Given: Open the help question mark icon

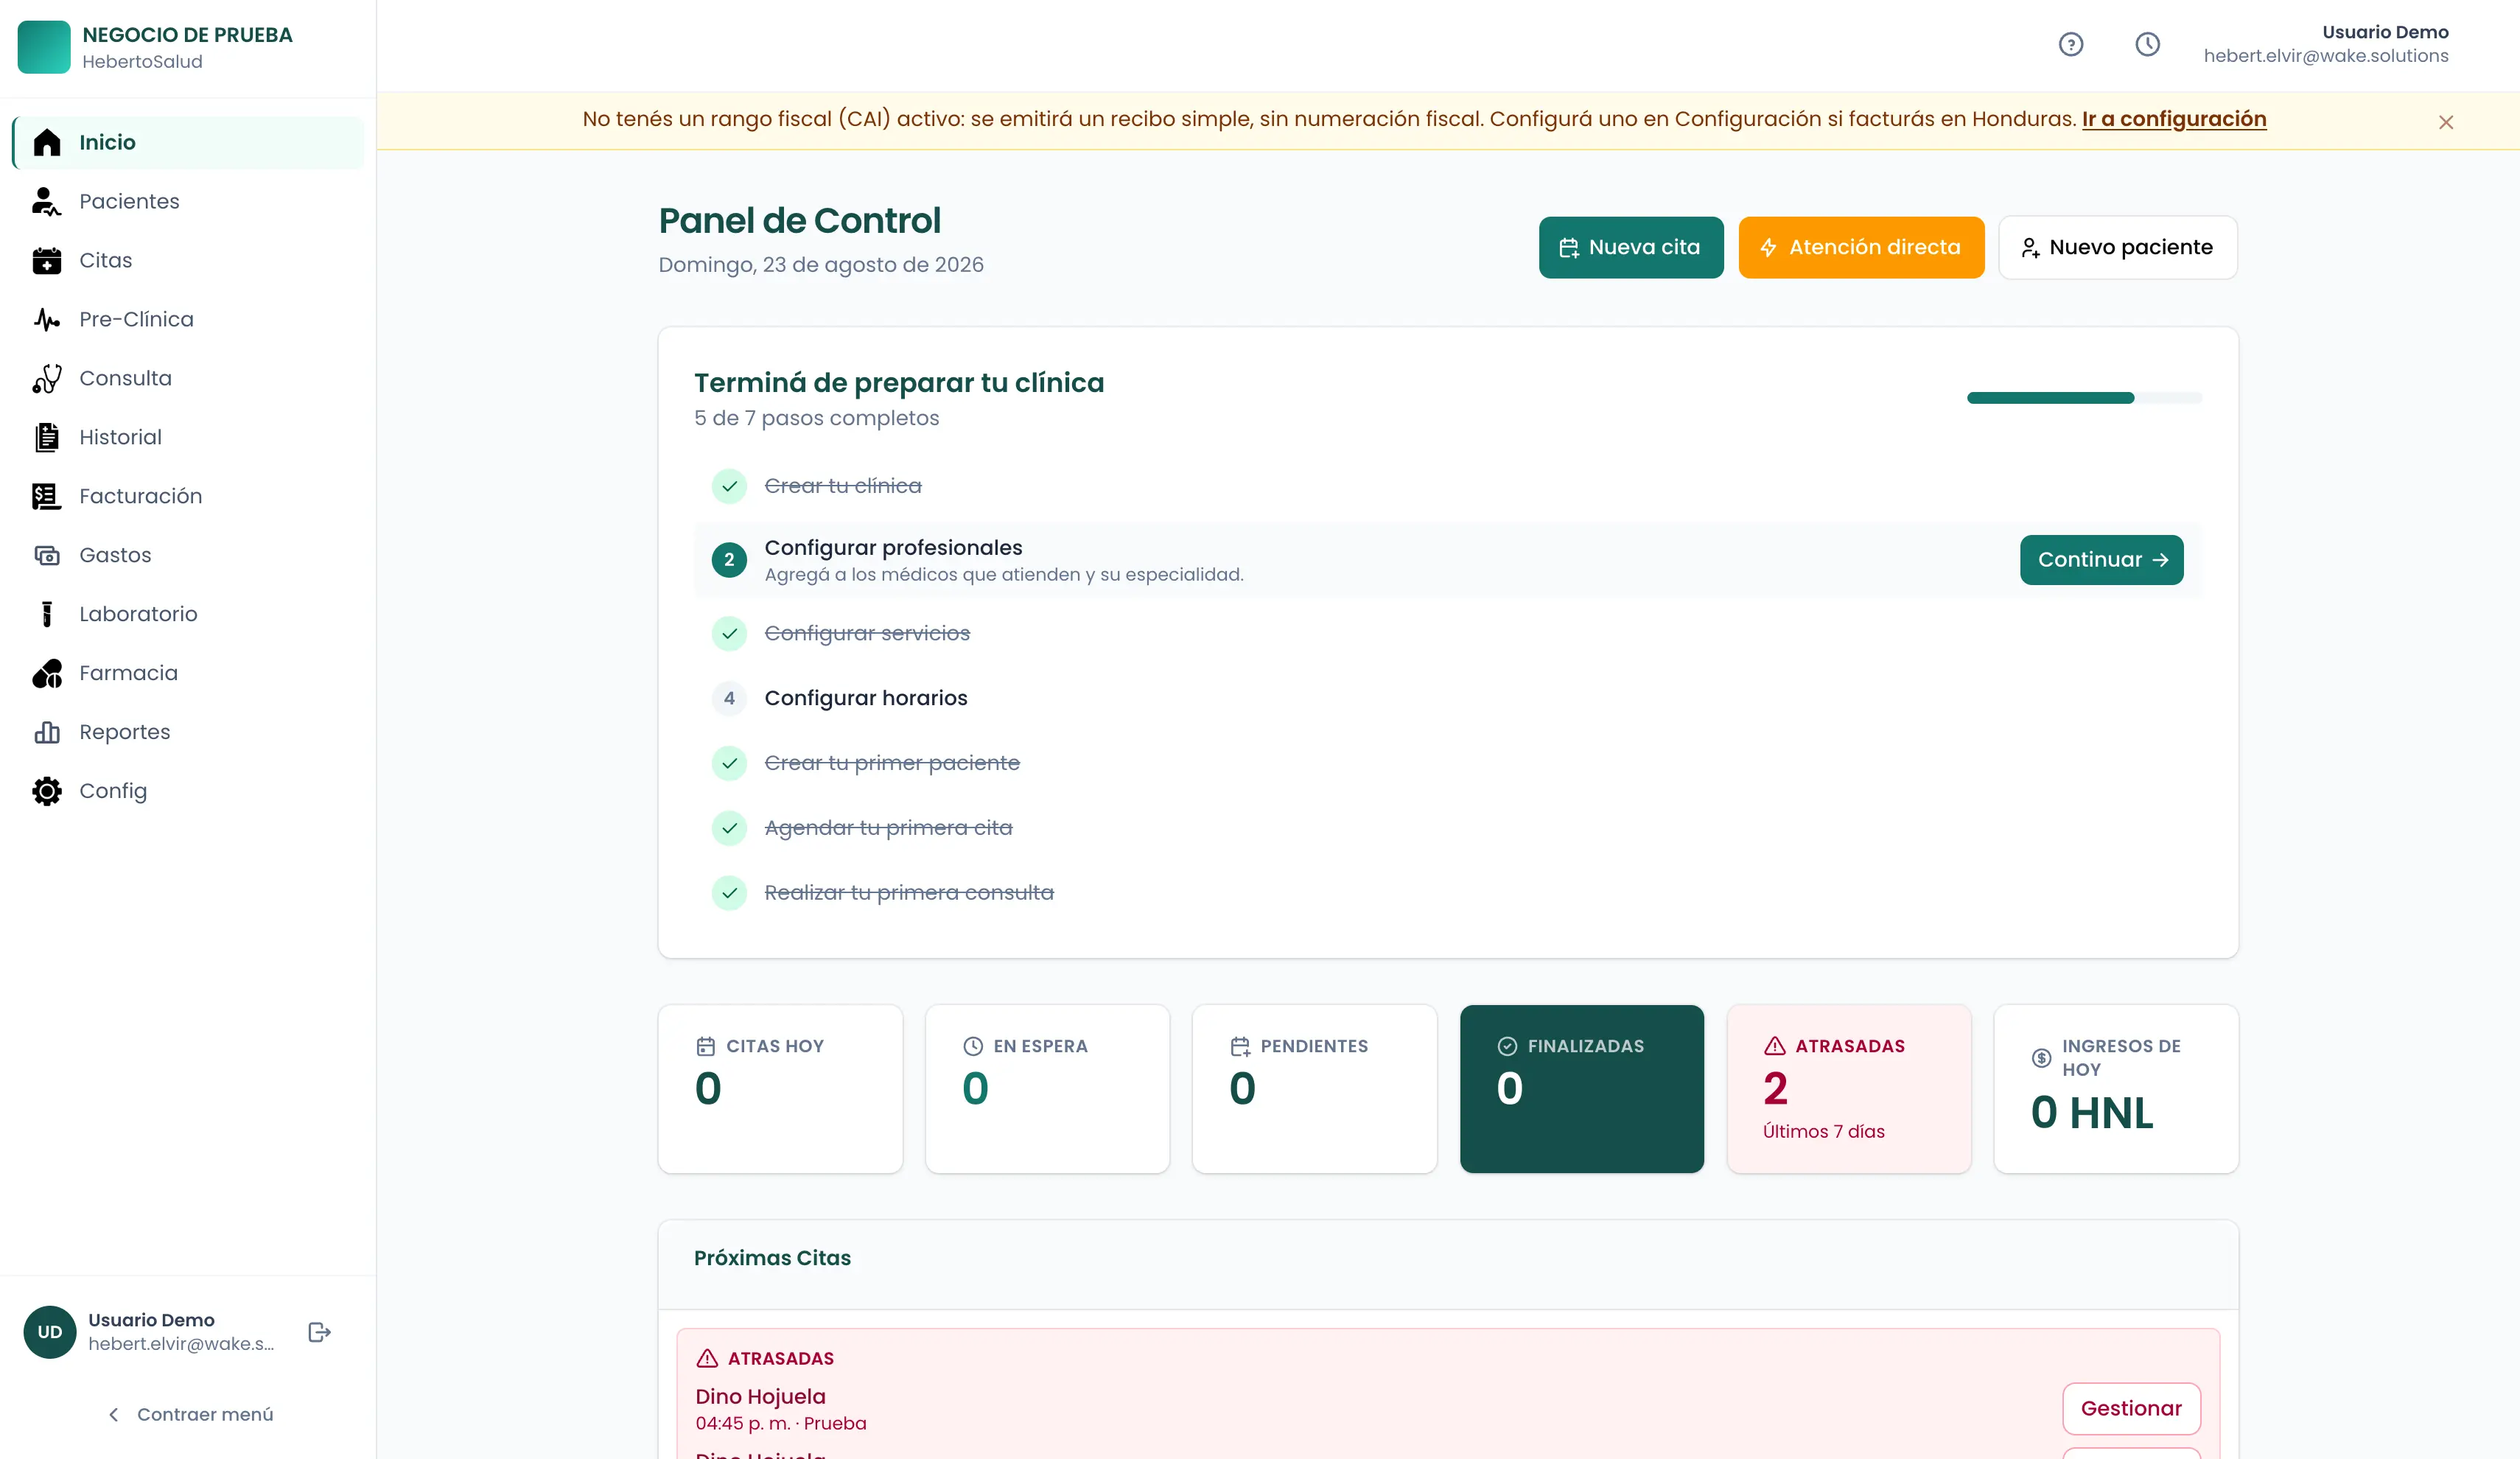Looking at the screenshot, I should (x=2071, y=44).
